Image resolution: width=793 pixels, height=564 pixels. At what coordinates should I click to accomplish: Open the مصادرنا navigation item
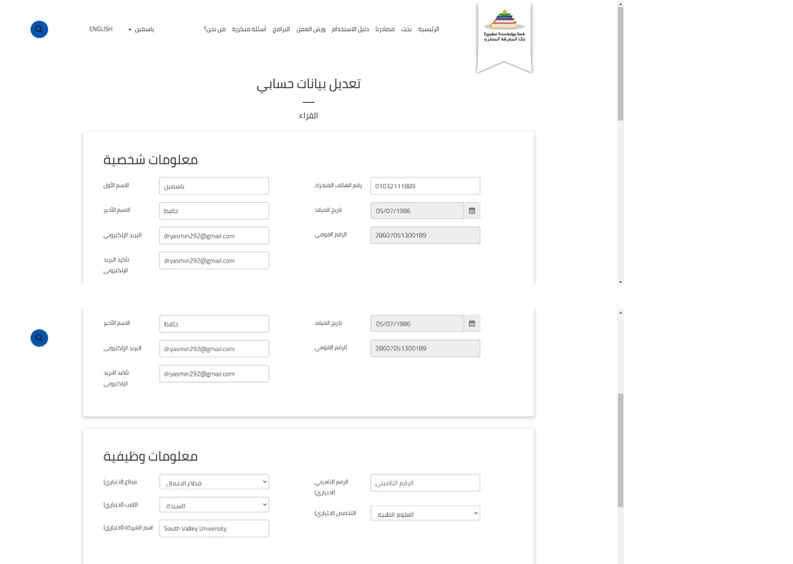(385, 29)
